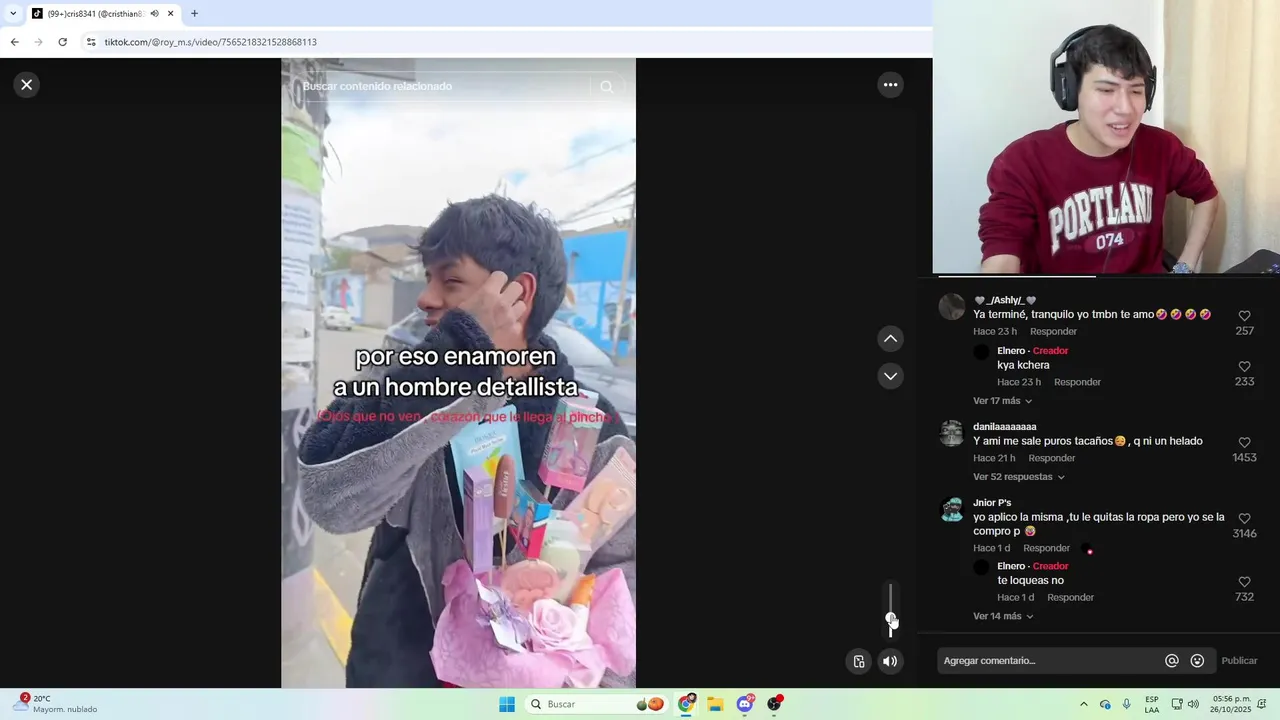Like Elnero's reply 'kya kchera'
Image resolution: width=1280 pixels, height=720 pixels.
(x=1244, y=367)
